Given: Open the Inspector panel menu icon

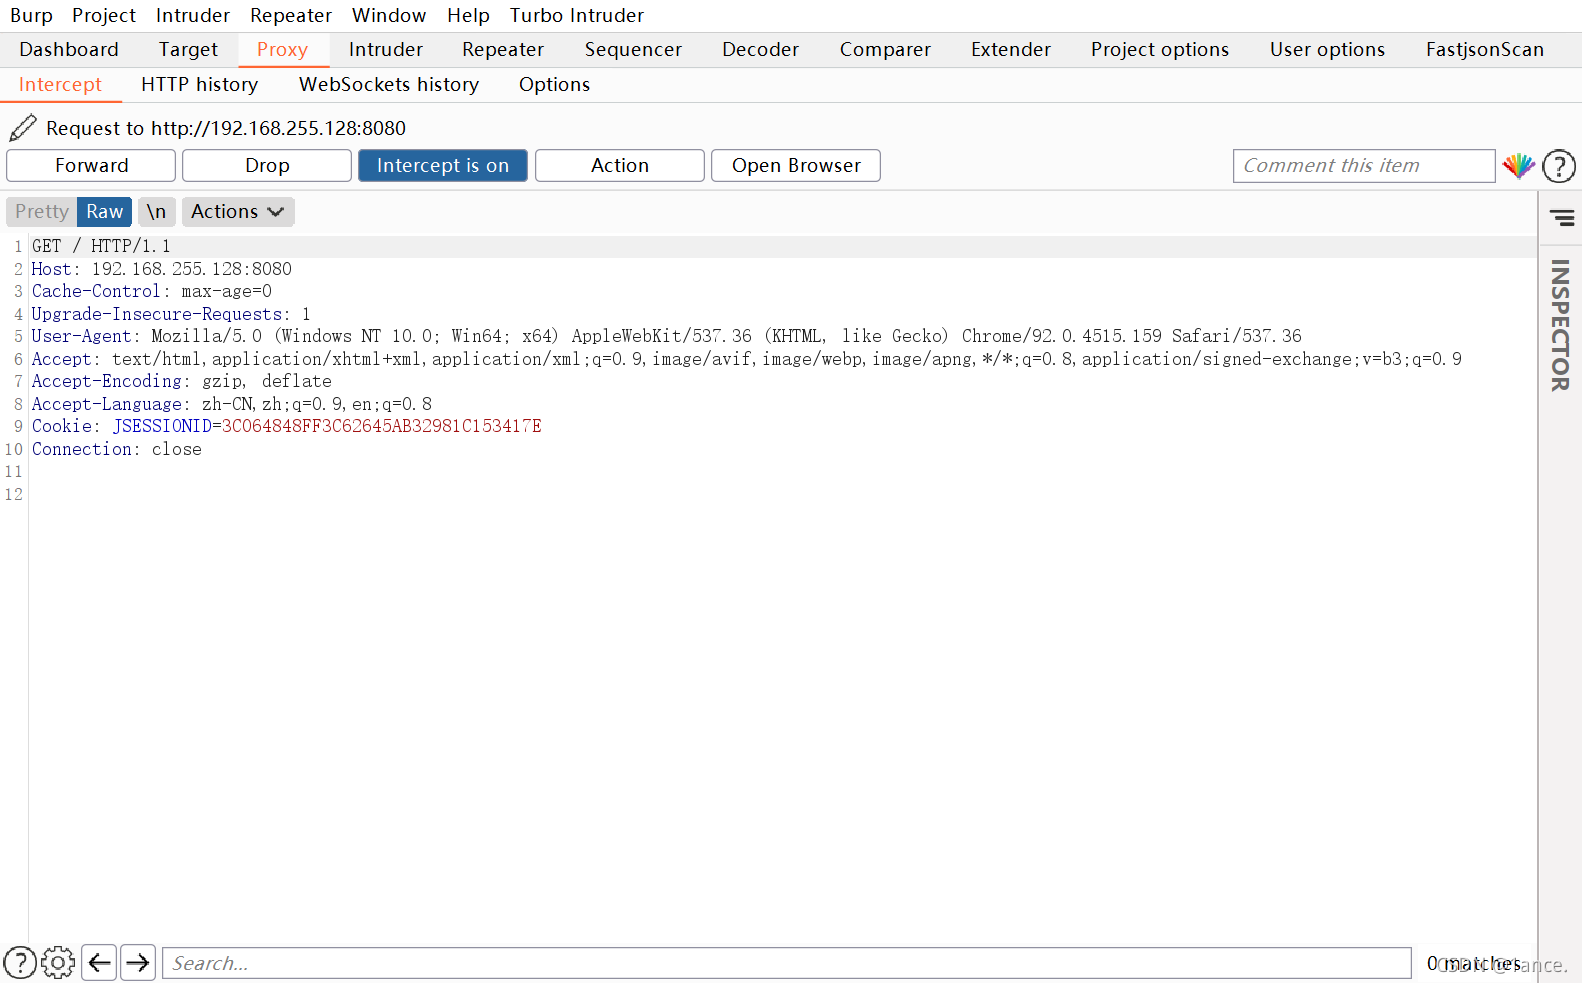Looking at the screenshot, I should pyautogui.click(x=1561, y=218).
